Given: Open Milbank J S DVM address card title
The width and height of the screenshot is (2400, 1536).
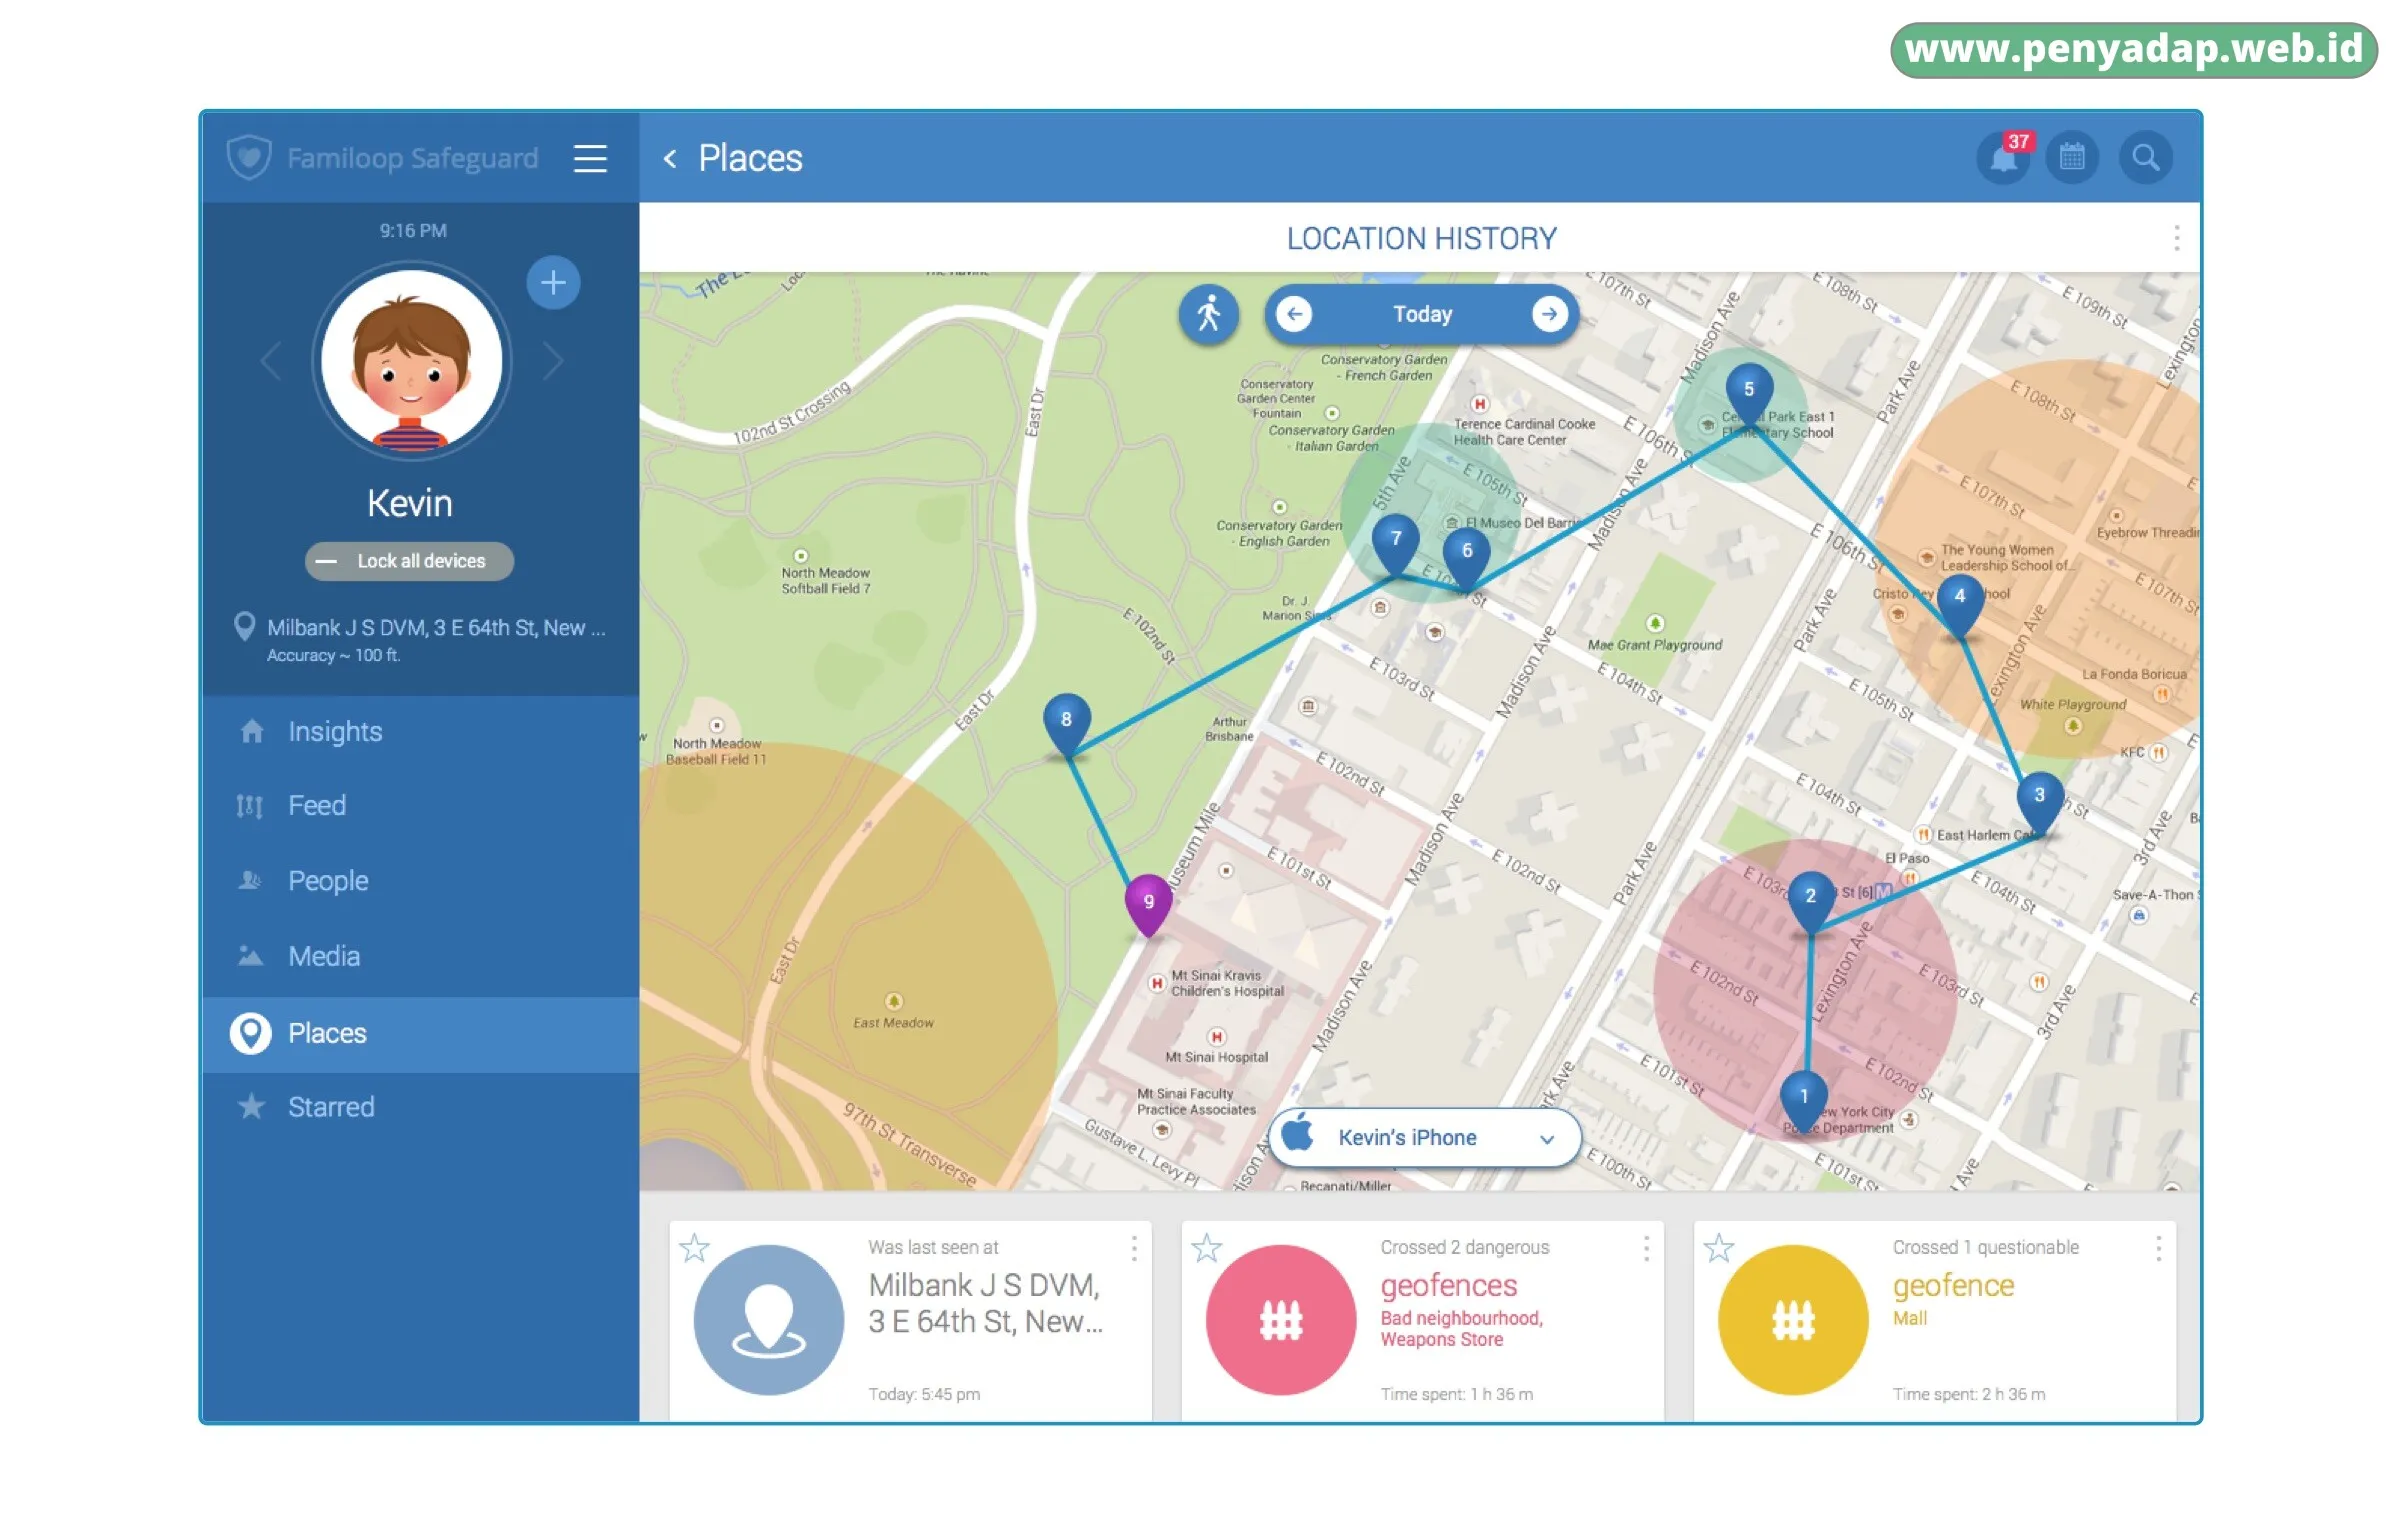Looking at the screenshot, I should tap(985, 1303).
